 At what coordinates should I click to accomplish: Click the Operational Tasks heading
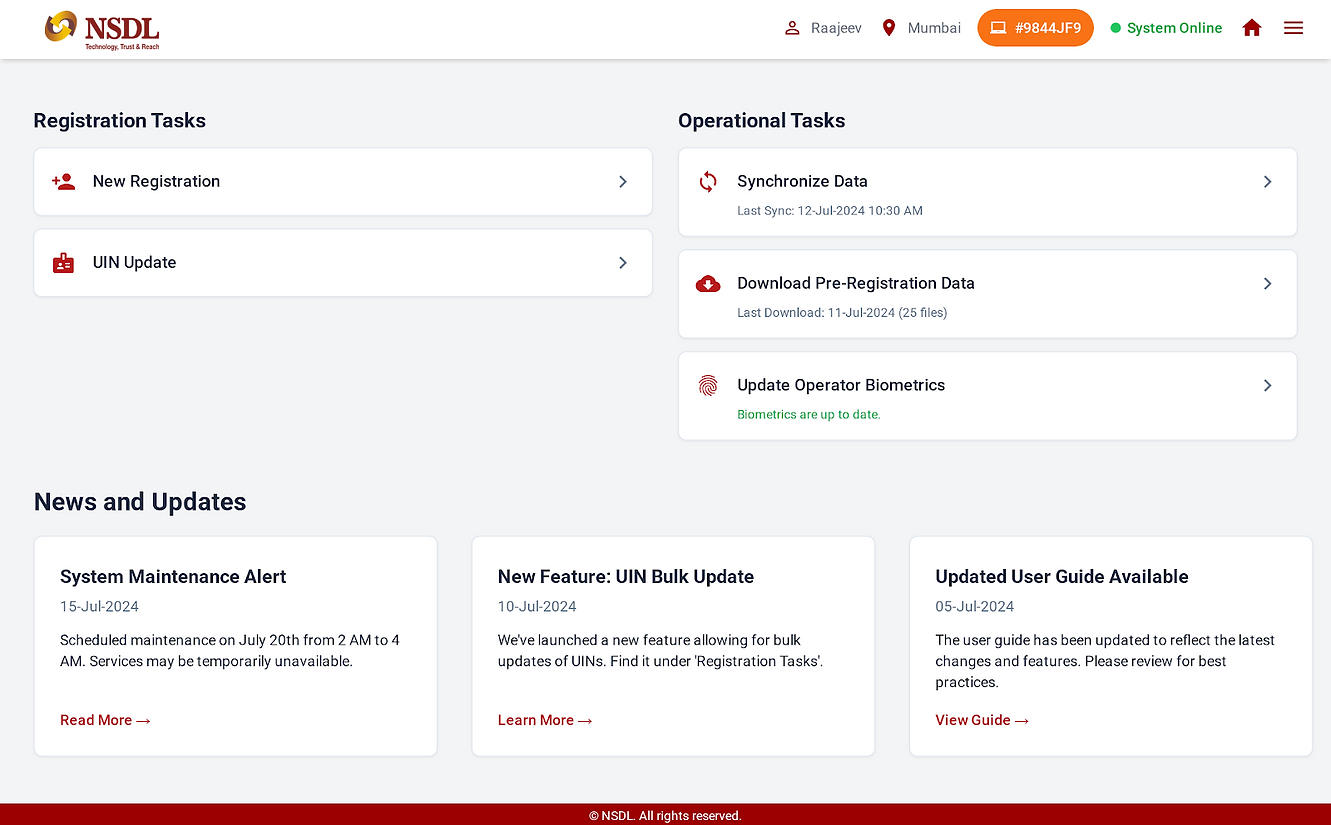(x=762, y=121)
